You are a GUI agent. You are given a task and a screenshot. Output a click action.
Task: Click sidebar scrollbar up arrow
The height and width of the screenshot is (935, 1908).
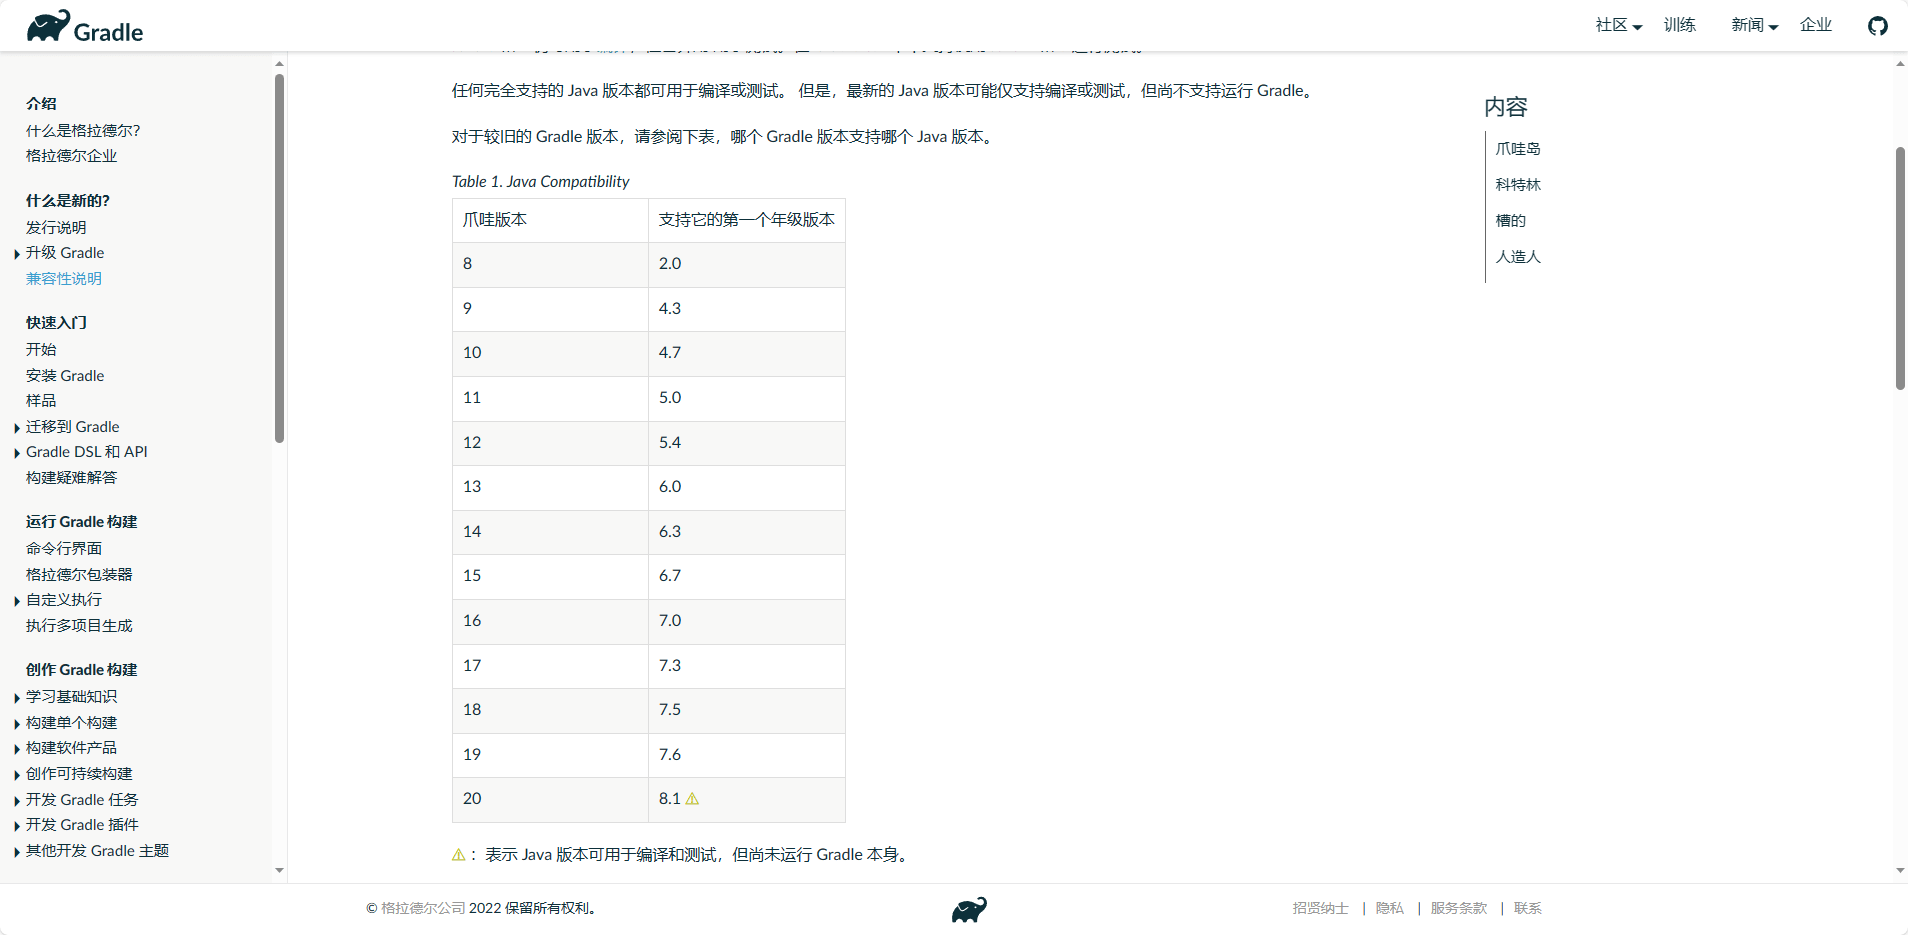[279, 64]
